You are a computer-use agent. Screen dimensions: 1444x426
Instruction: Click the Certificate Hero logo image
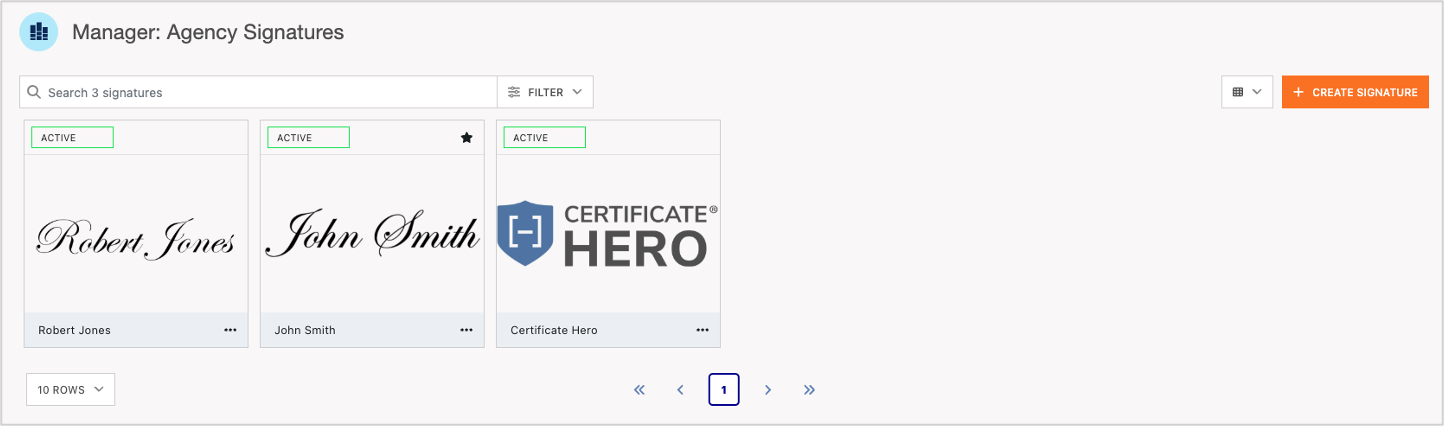[608, 234]
